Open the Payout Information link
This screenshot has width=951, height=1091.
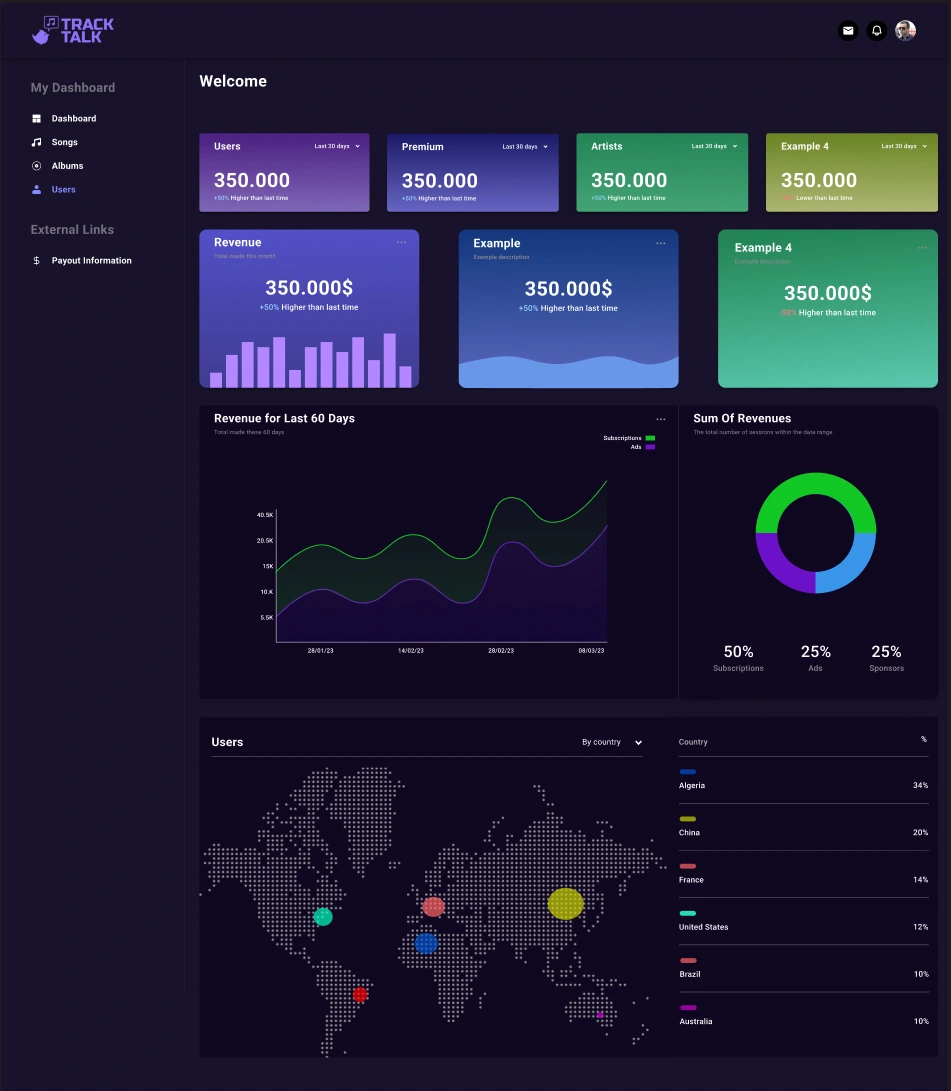[91, 260]
